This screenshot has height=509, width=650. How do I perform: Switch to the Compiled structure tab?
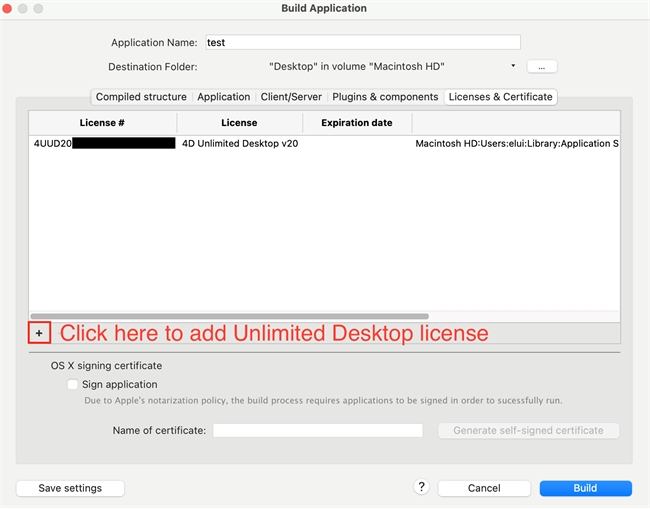141,97
